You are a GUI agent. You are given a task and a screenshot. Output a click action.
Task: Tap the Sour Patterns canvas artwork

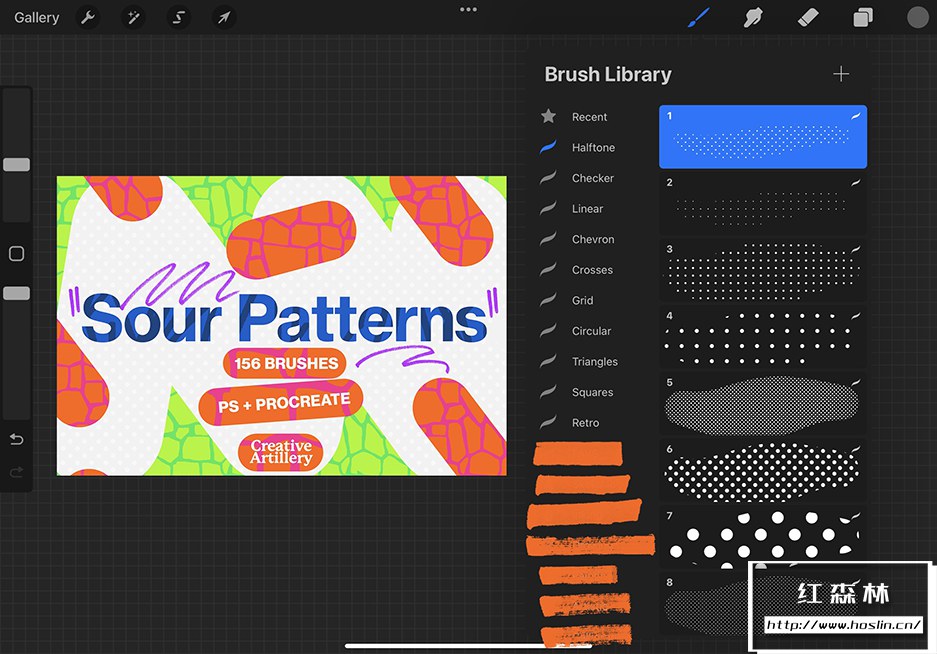(281, 326)
